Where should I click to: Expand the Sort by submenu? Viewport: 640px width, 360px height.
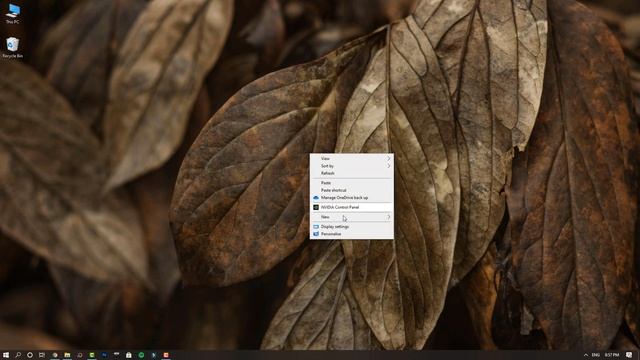[352, 166]
